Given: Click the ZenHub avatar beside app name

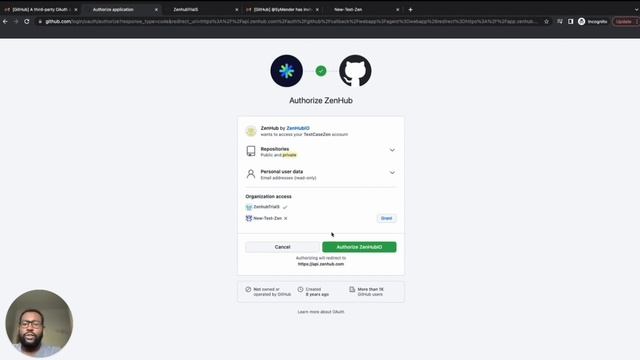Looking at the screenshot, I should click(251, 131).
